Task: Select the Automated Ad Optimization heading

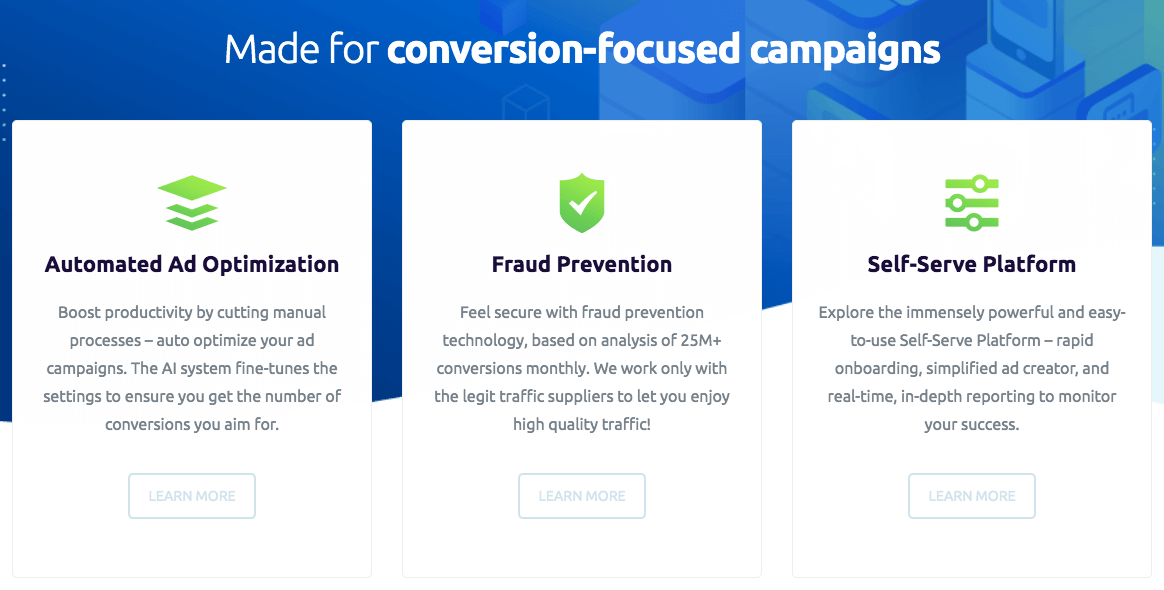Action: (191, 264)
